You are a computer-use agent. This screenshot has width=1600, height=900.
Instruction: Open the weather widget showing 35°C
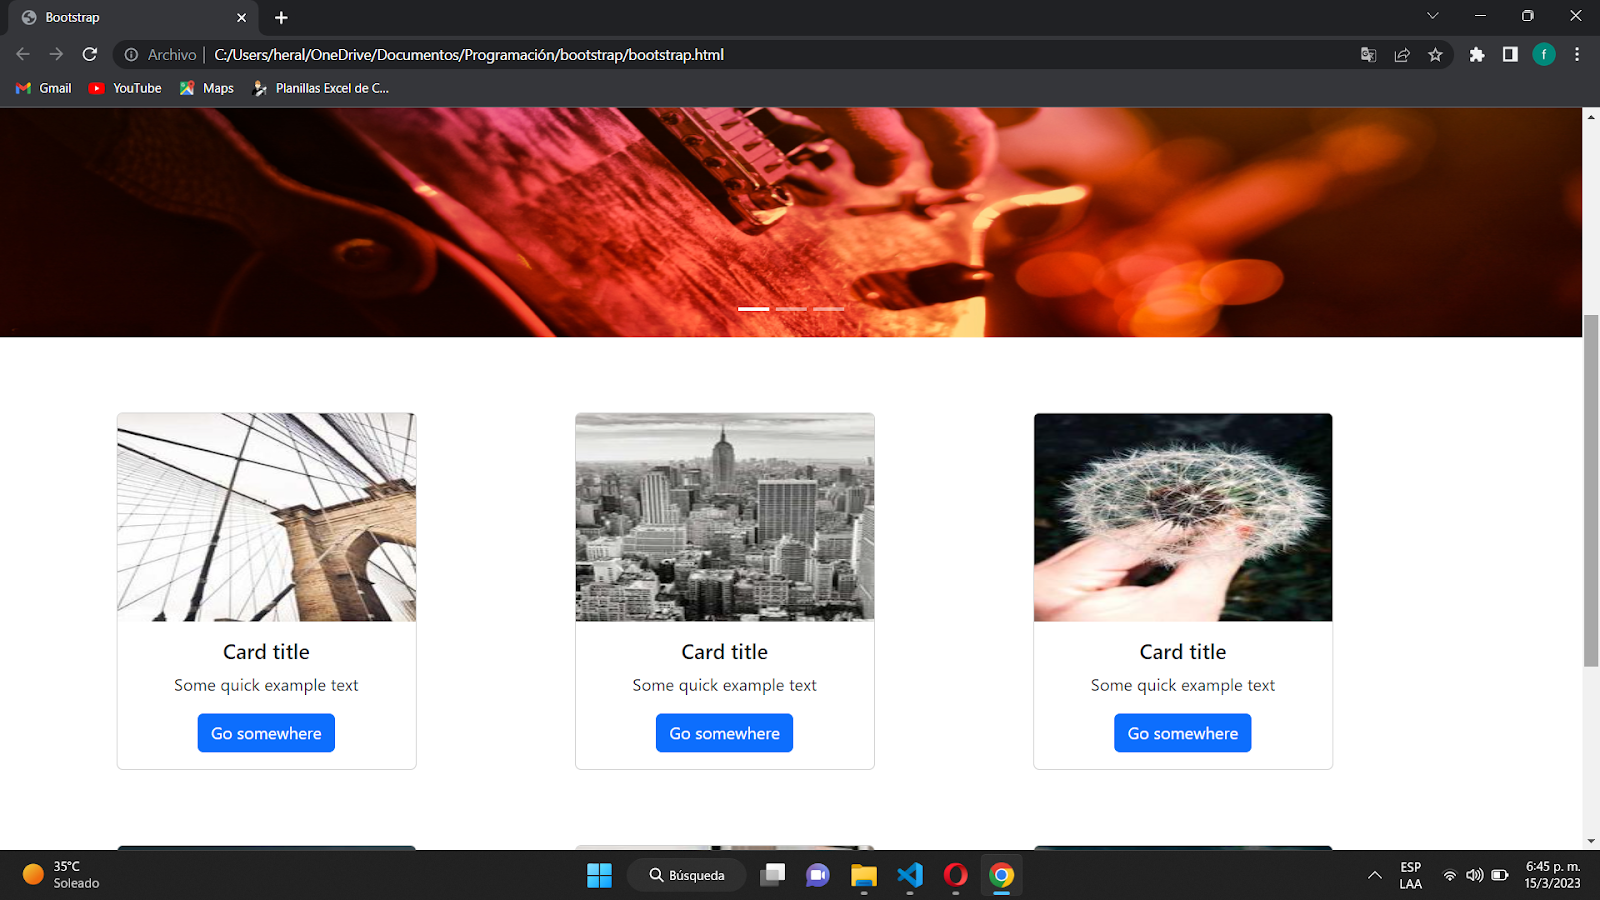(62, 875)
